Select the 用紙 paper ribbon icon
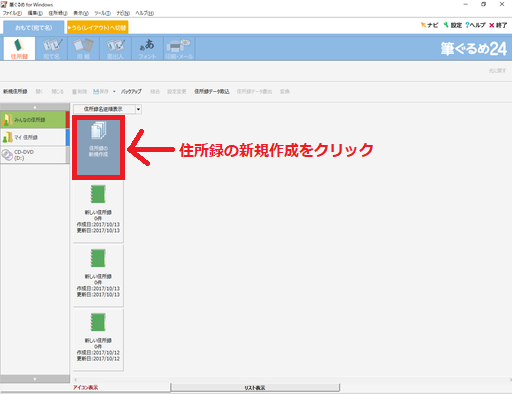 [83, 48]
